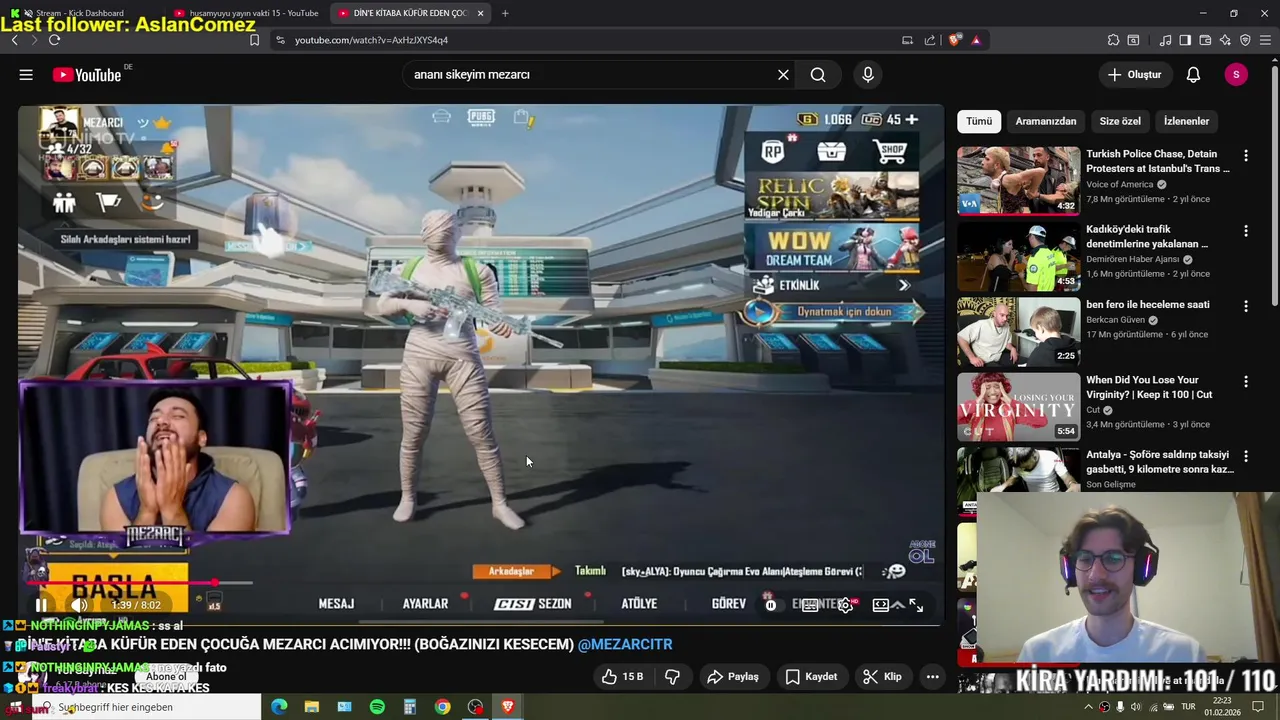Open the Voice of America channel name
Screen dimensions: 1280x720
(x=1119, y=185)
